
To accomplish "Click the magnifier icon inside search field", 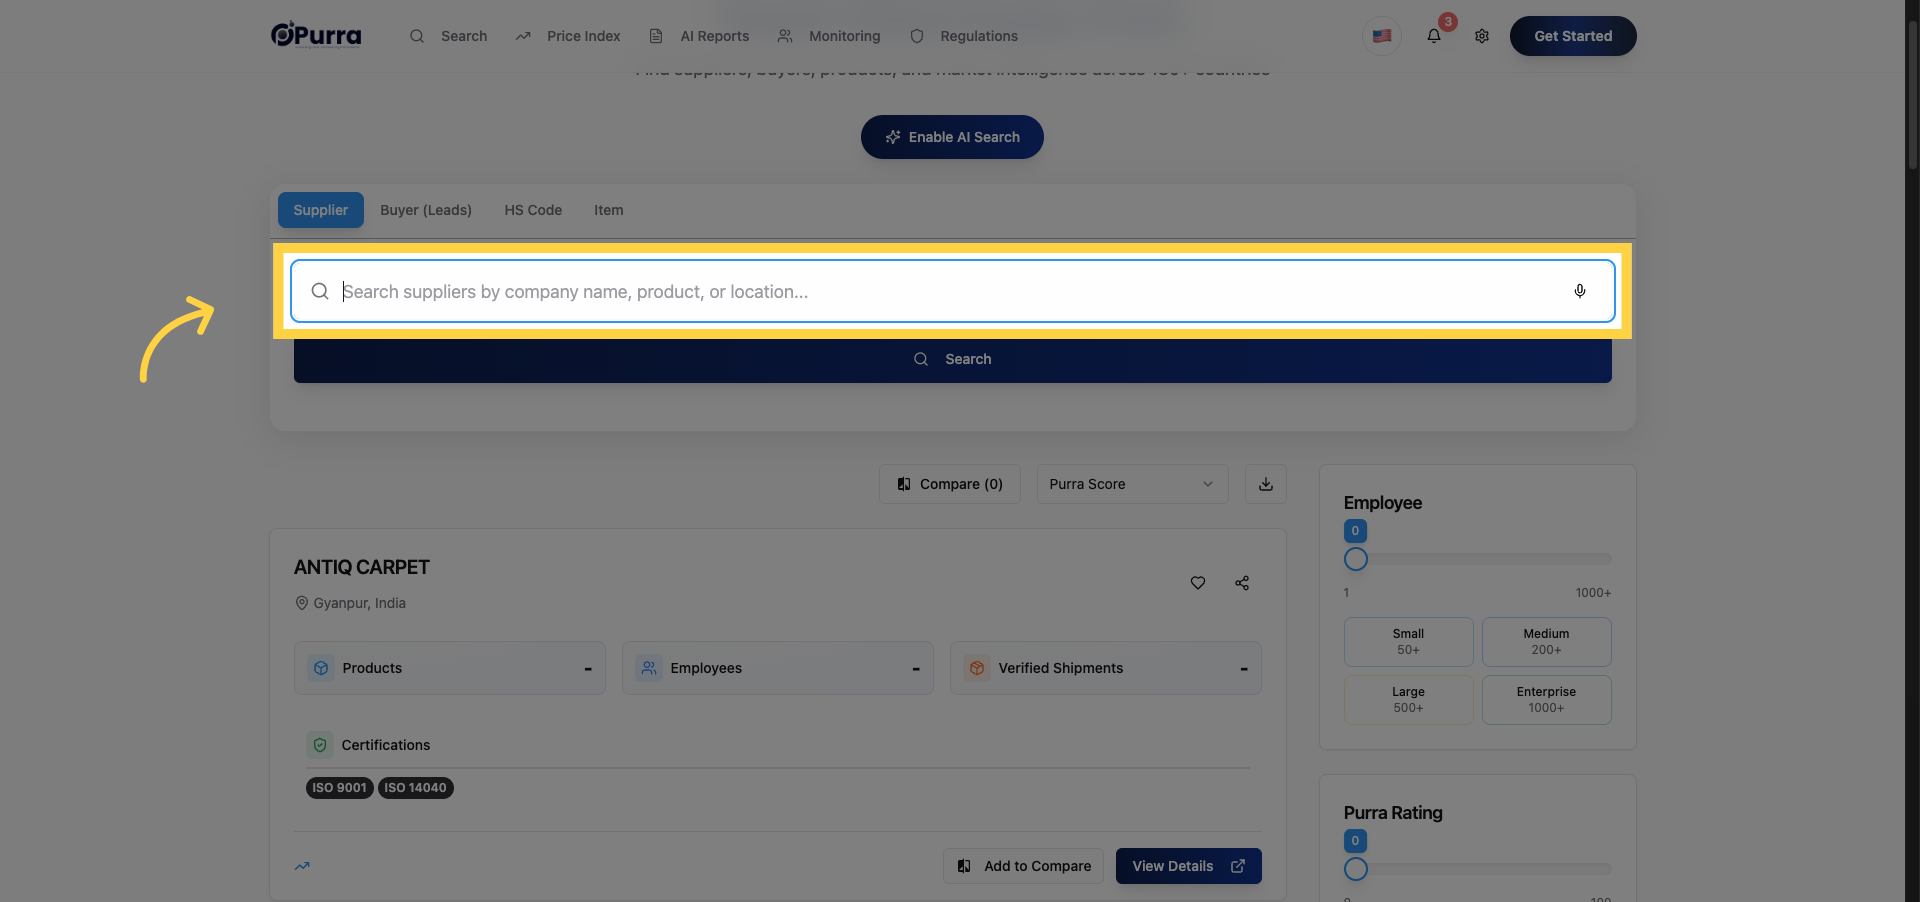I will pos(320,291).
